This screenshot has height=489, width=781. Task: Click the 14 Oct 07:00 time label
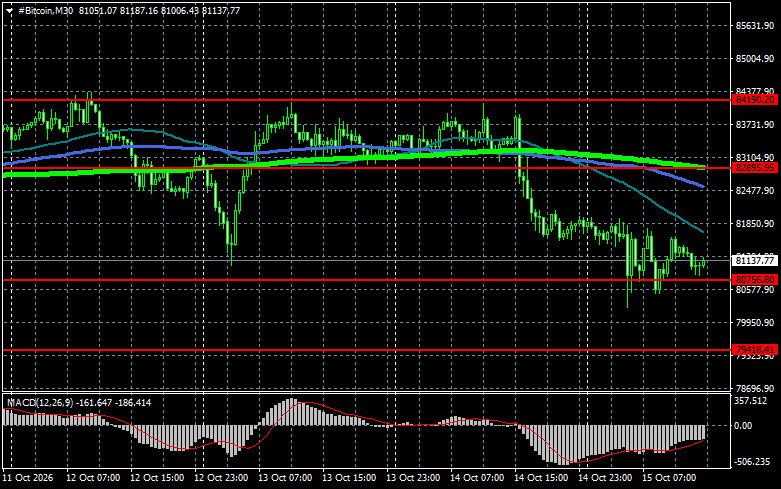pos(477,478)
